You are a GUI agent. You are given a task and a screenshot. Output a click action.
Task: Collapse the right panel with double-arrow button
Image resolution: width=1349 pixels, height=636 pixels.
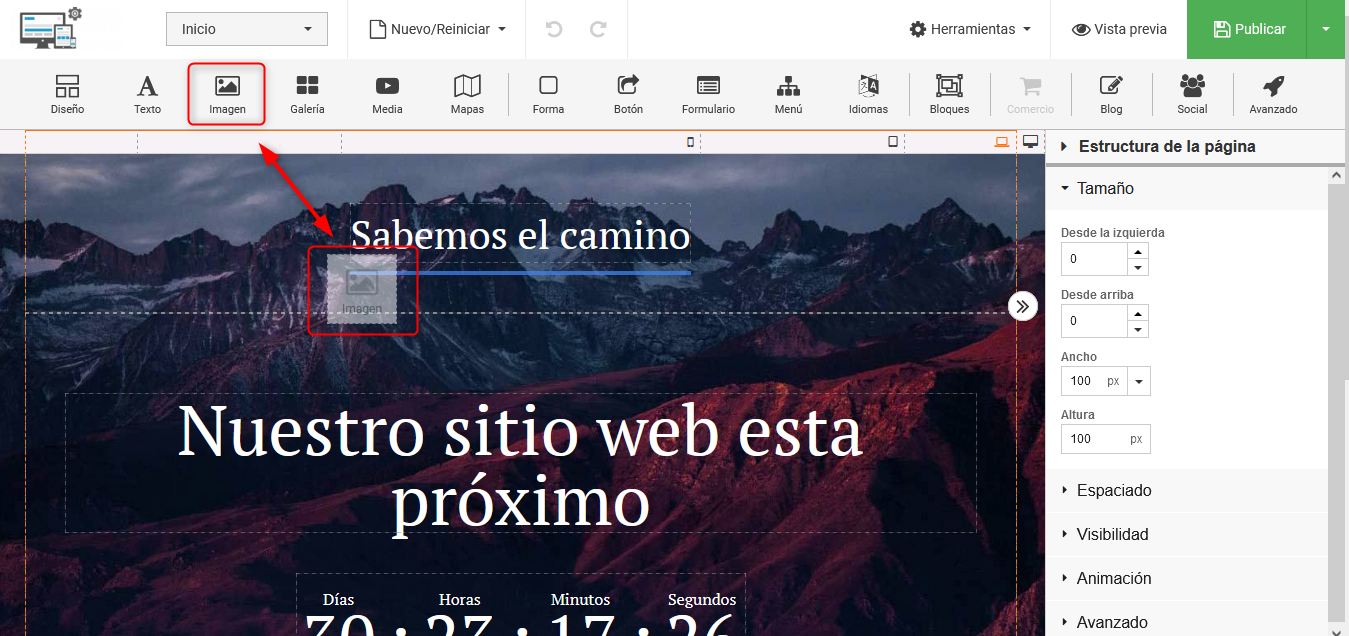pos(1022,306)
